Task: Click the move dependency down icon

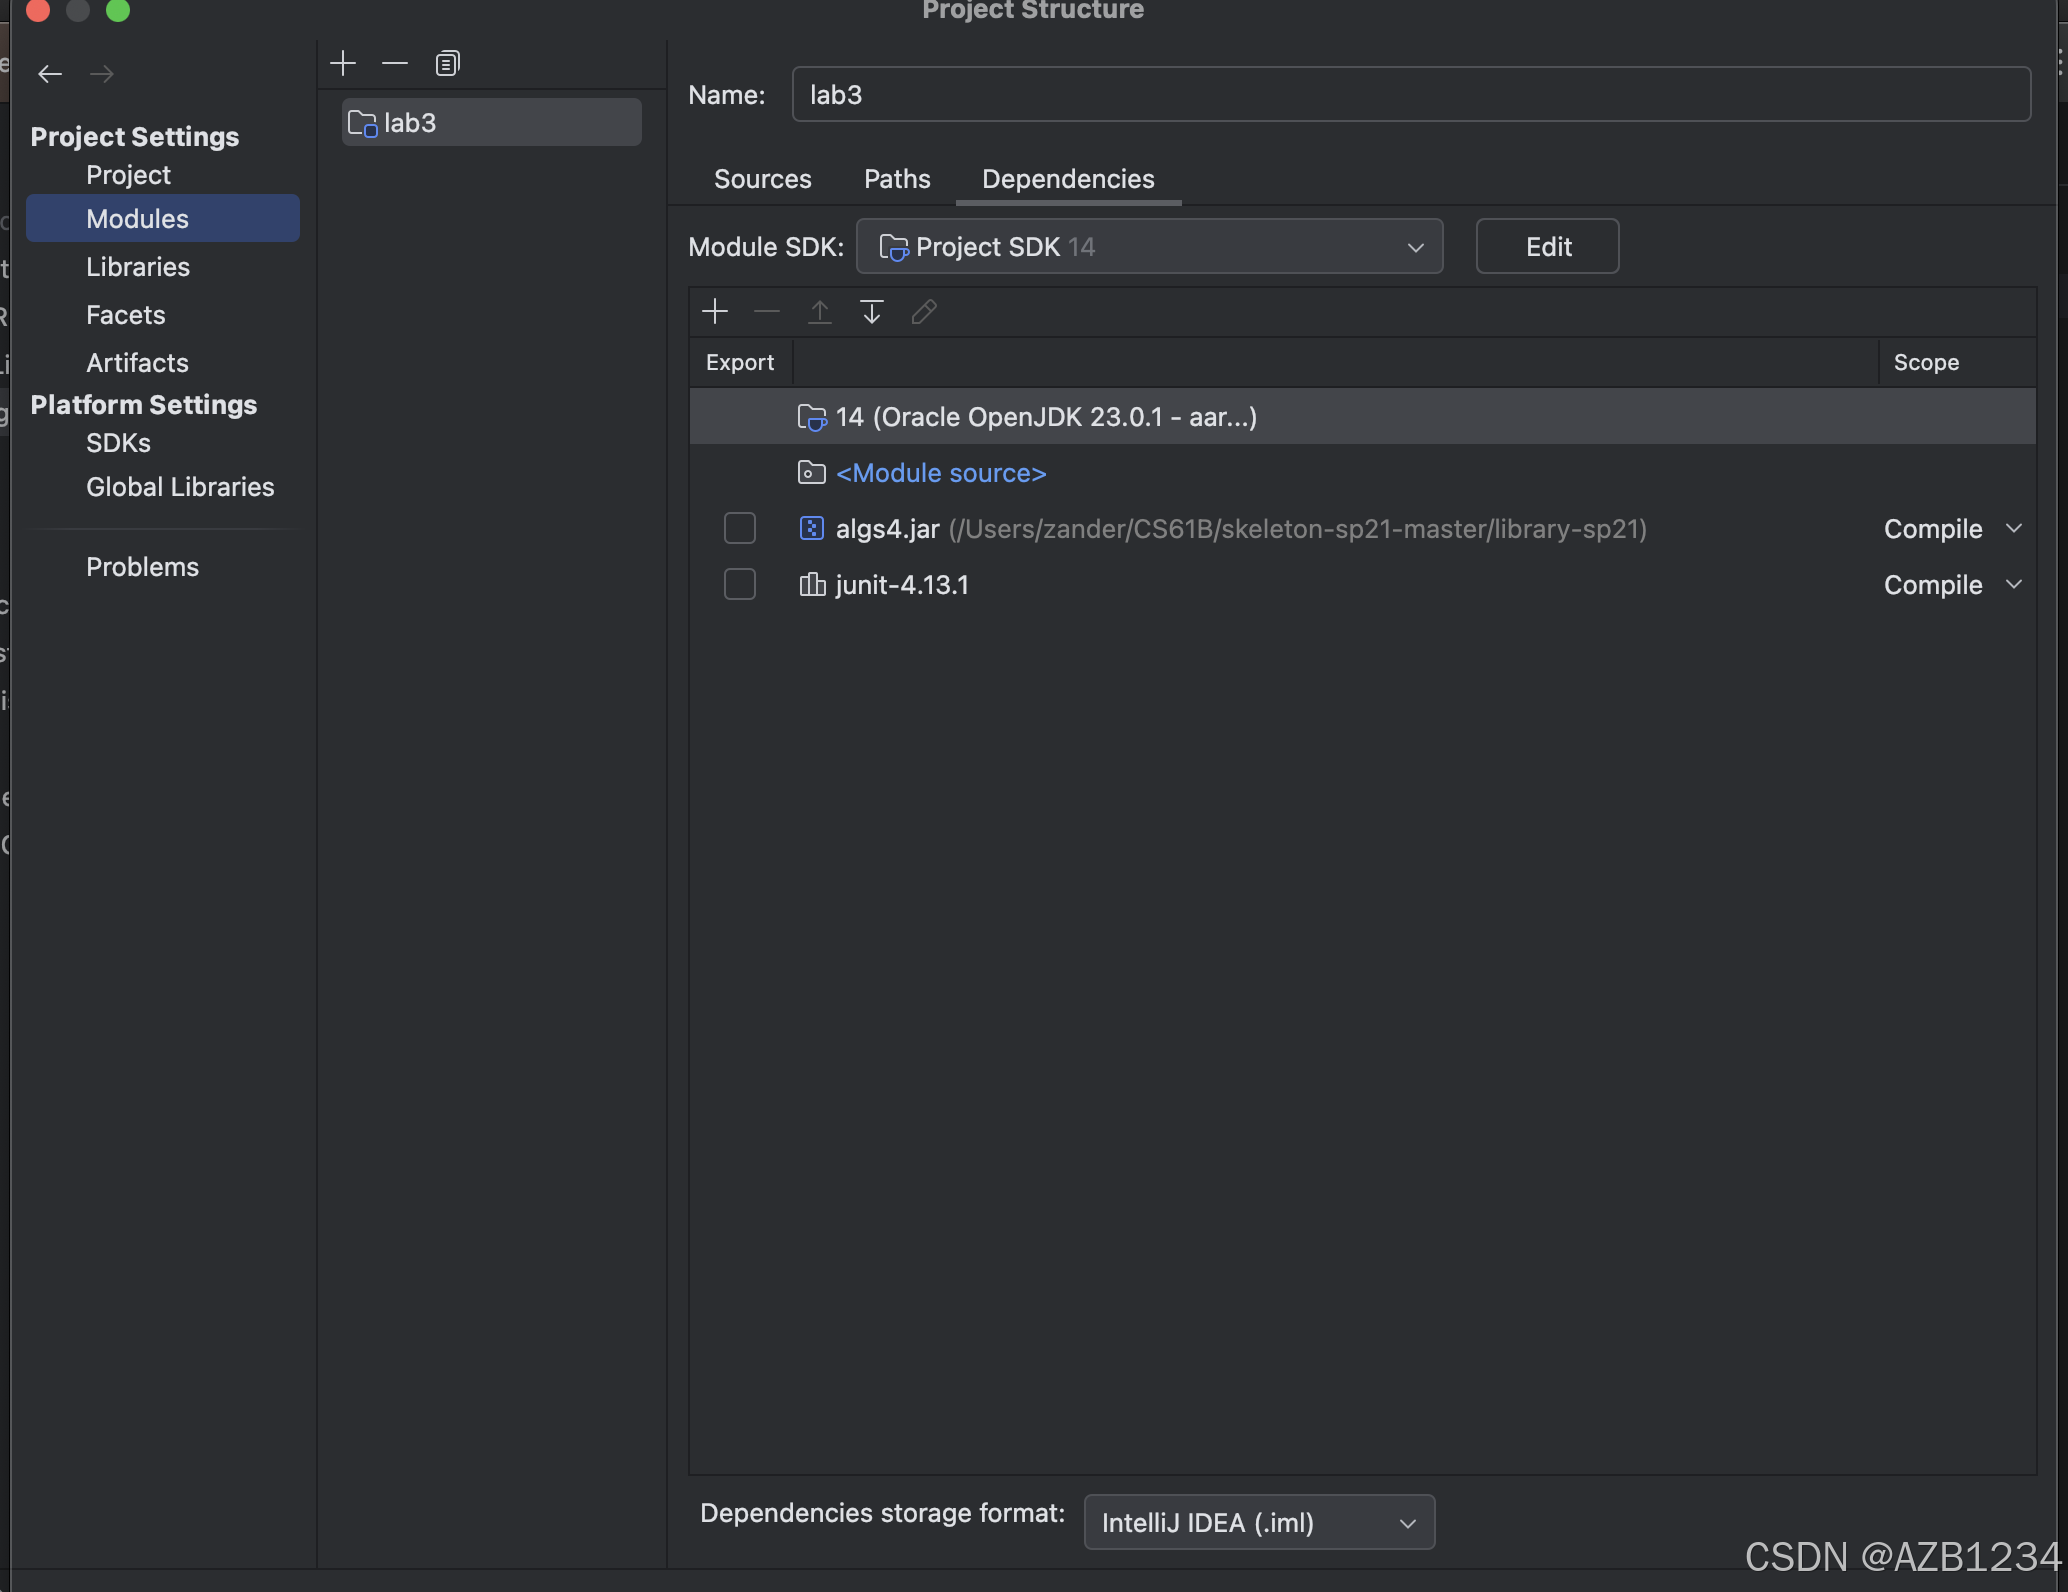Action: tap(871, 312)
